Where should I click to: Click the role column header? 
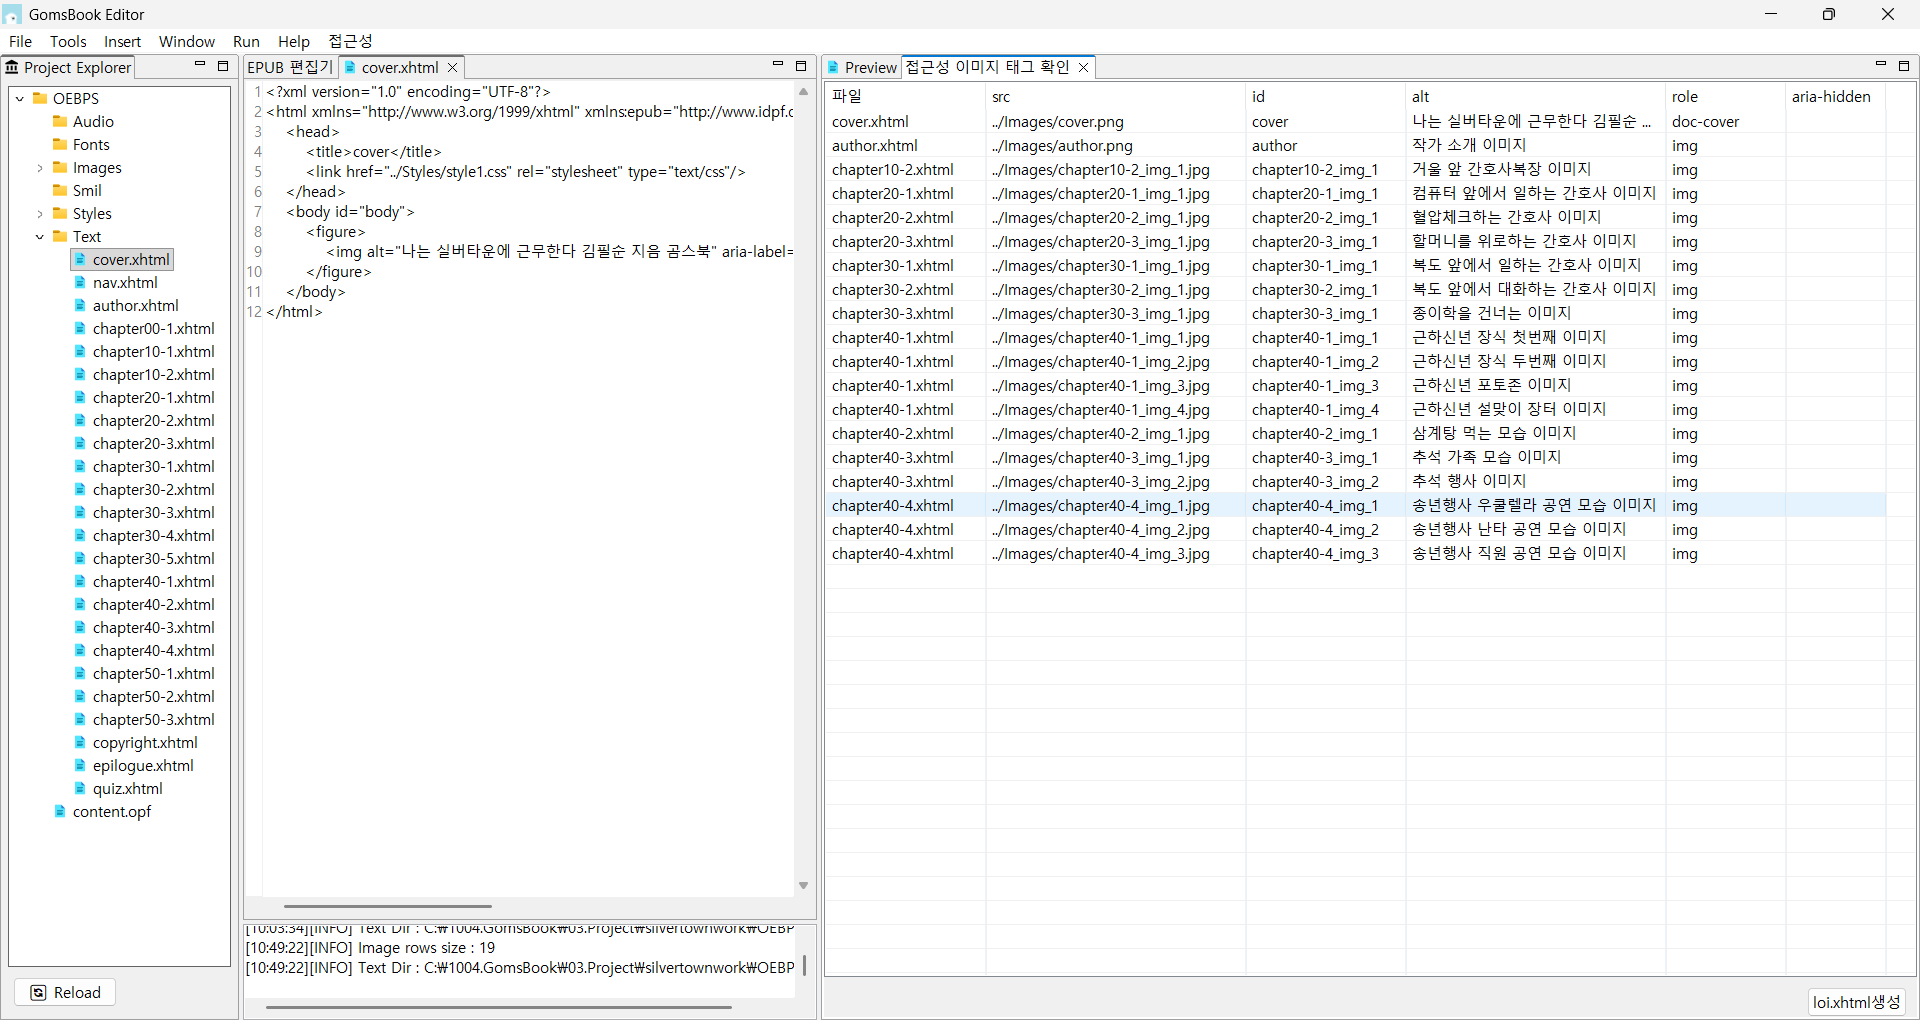(1726, 96)
